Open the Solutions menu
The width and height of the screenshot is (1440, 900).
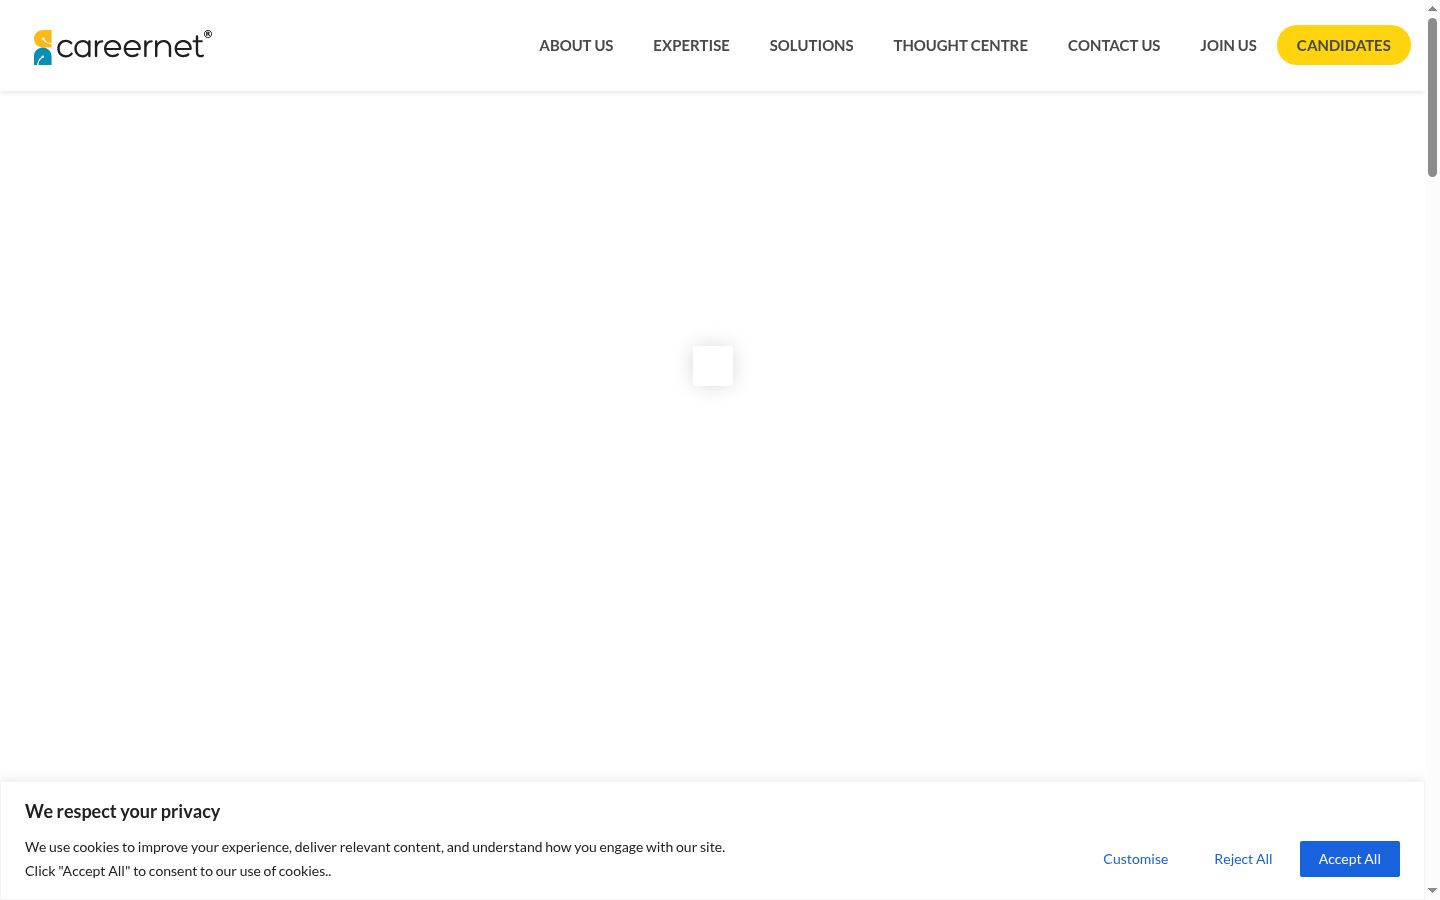[811, 45]
